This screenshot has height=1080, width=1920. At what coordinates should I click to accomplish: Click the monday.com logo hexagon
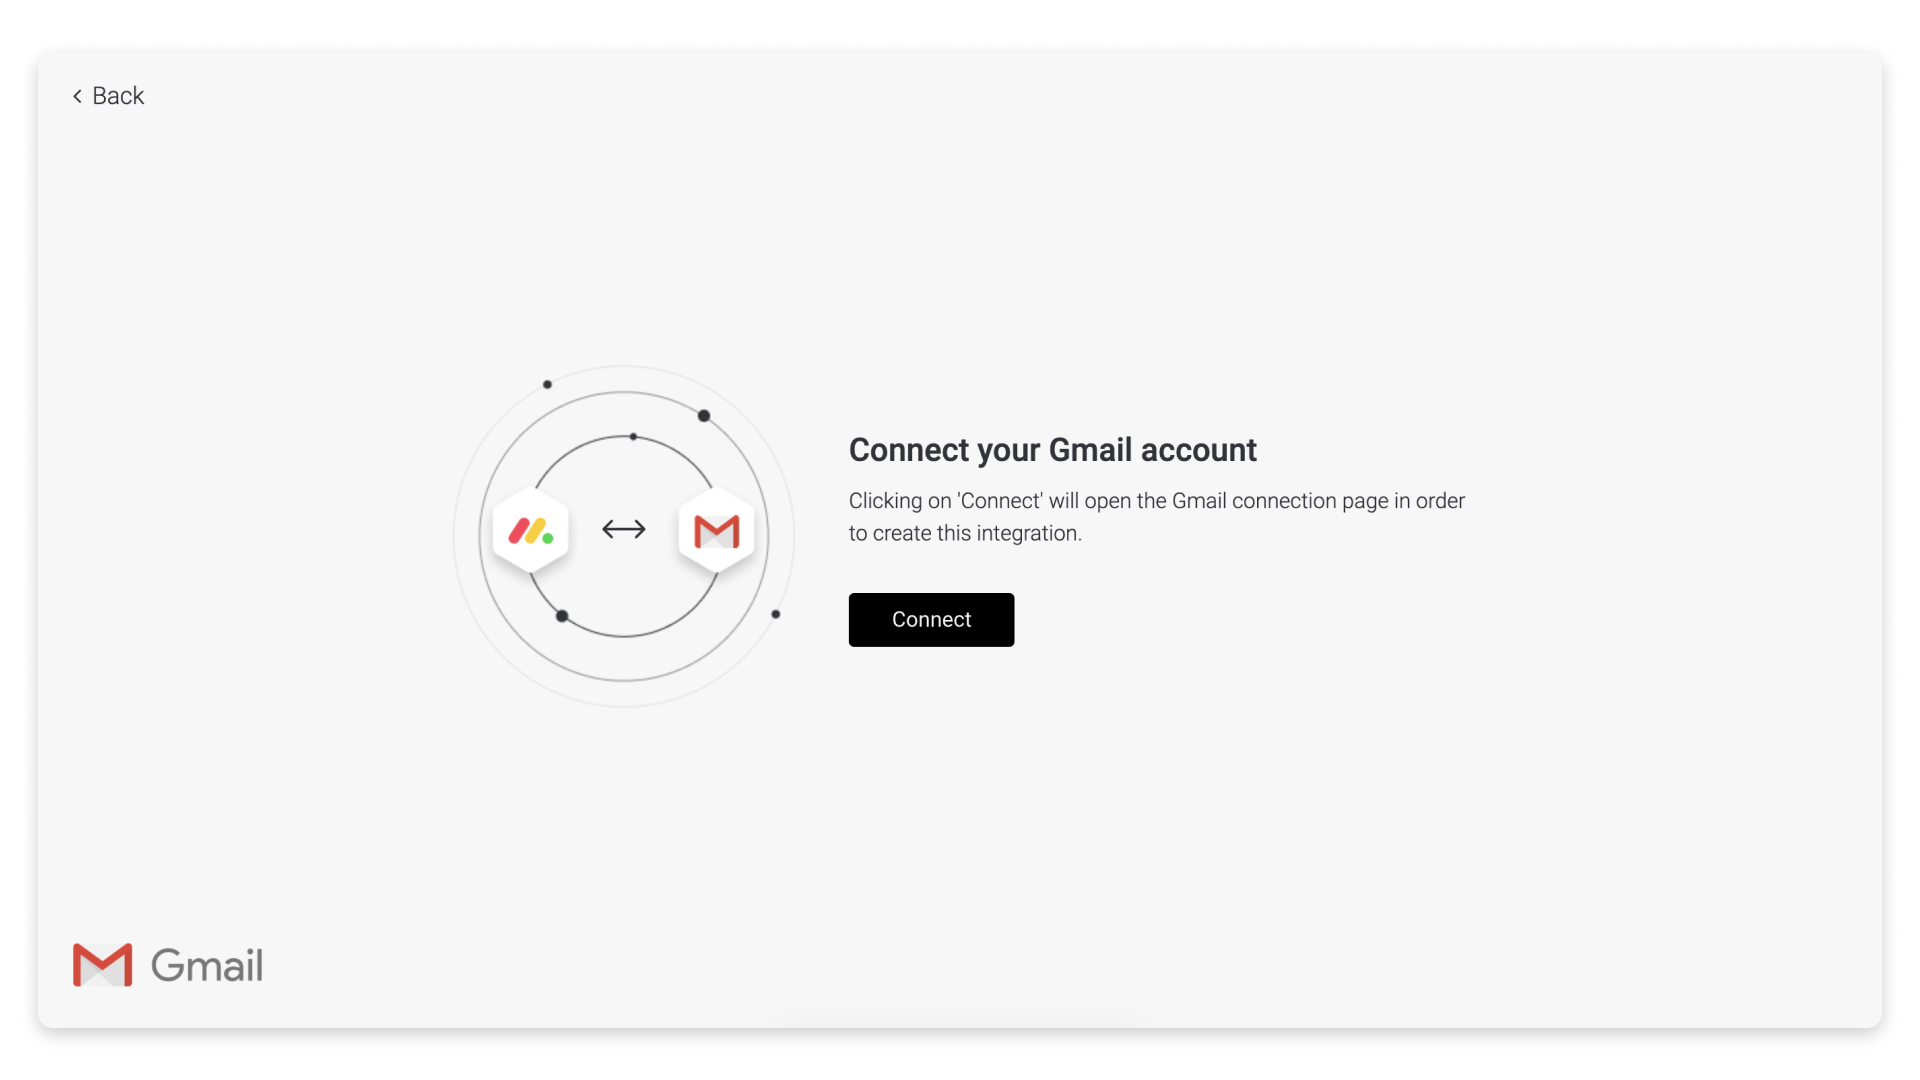click(531, 530)
